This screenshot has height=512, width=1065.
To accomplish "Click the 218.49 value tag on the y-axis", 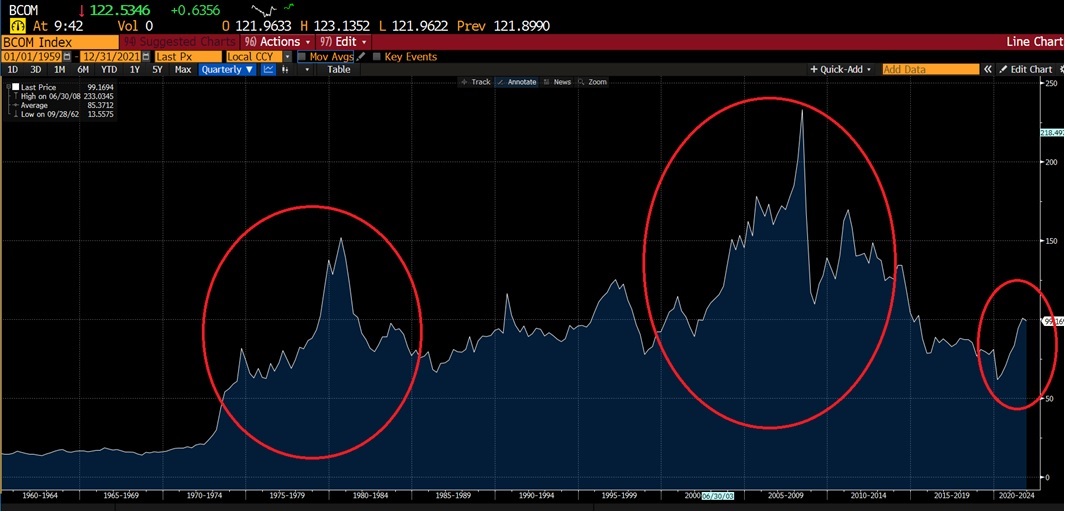I will pos(1051,133).
